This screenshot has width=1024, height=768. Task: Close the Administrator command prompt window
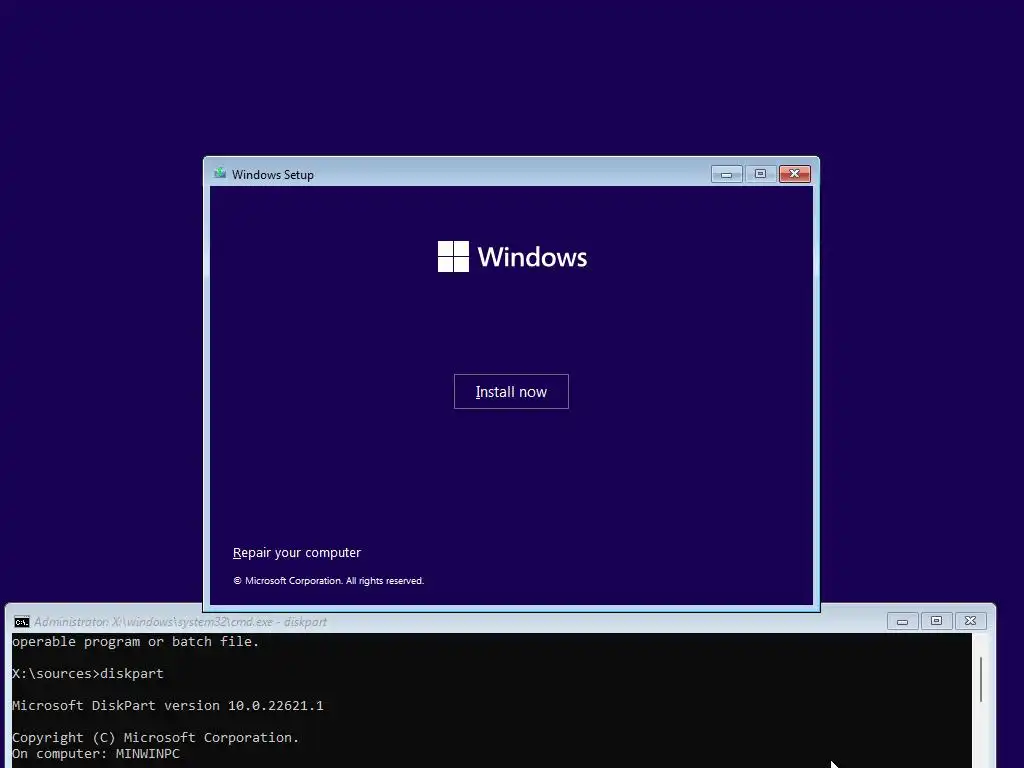point(970,621)
